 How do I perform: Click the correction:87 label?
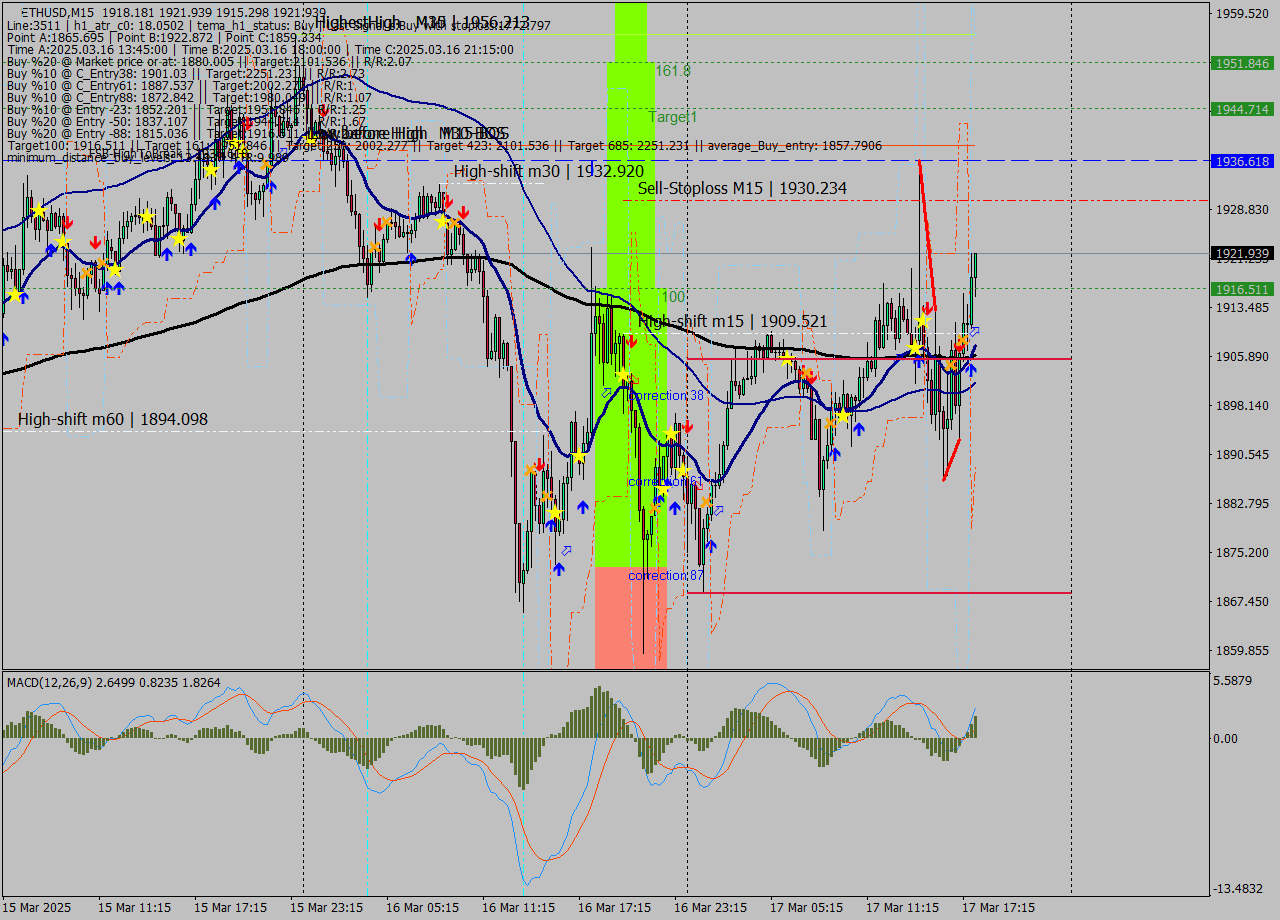[665, 576]
